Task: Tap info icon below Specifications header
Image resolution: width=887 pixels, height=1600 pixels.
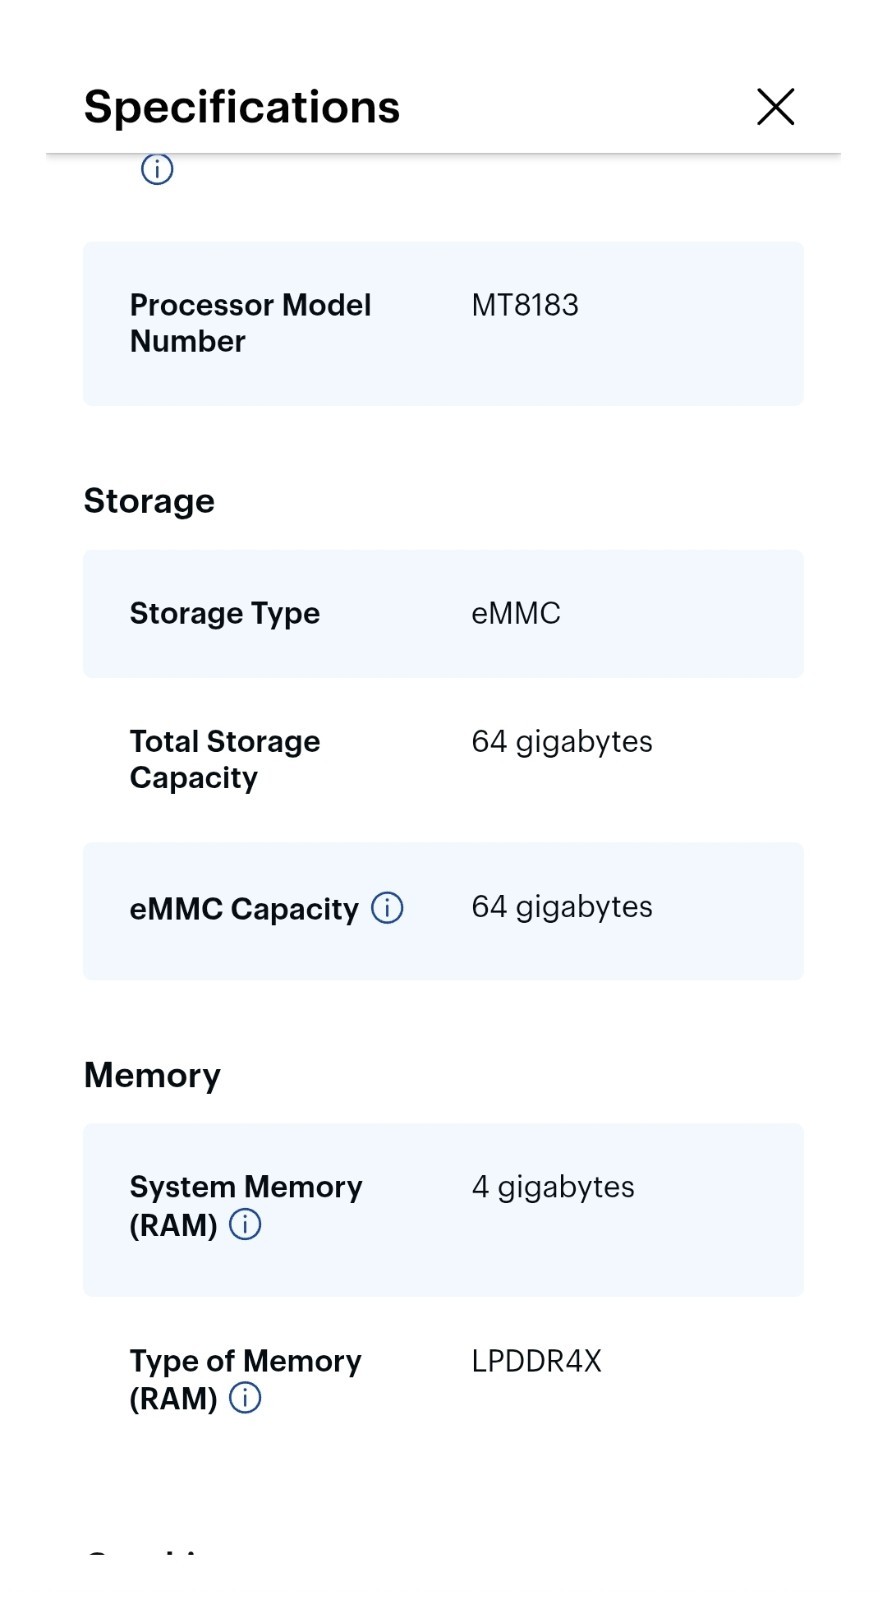Action: coord(157,169)
